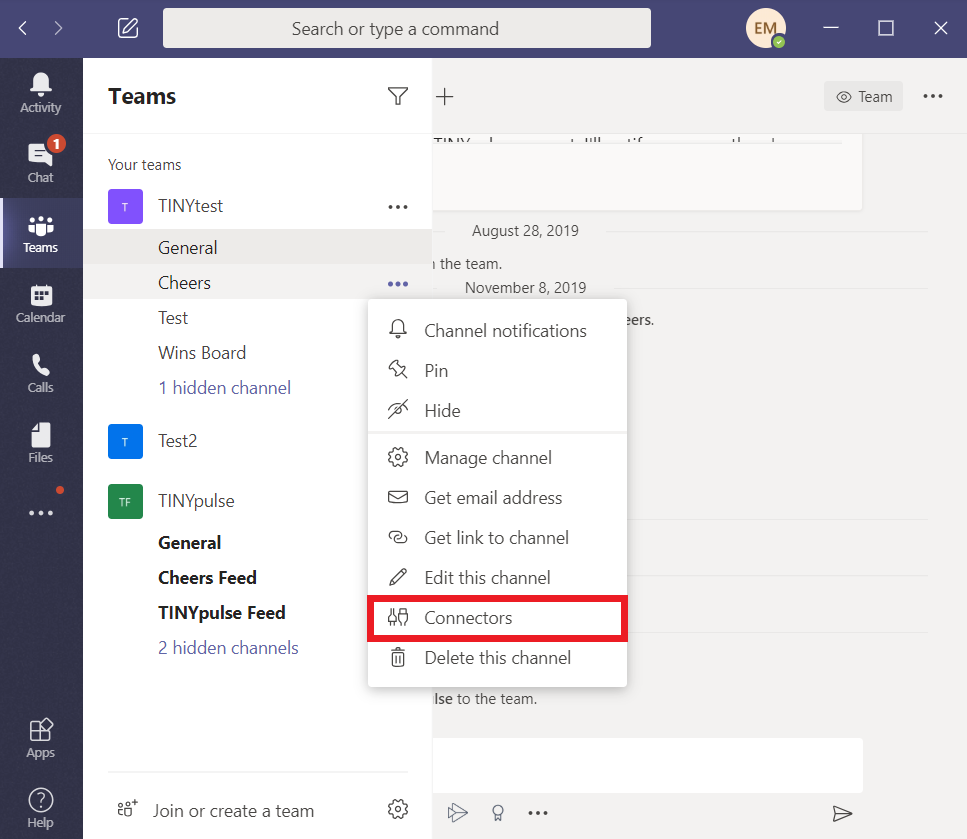
Task: Compose a new chat with the pen icon
Action: point(127,28)
